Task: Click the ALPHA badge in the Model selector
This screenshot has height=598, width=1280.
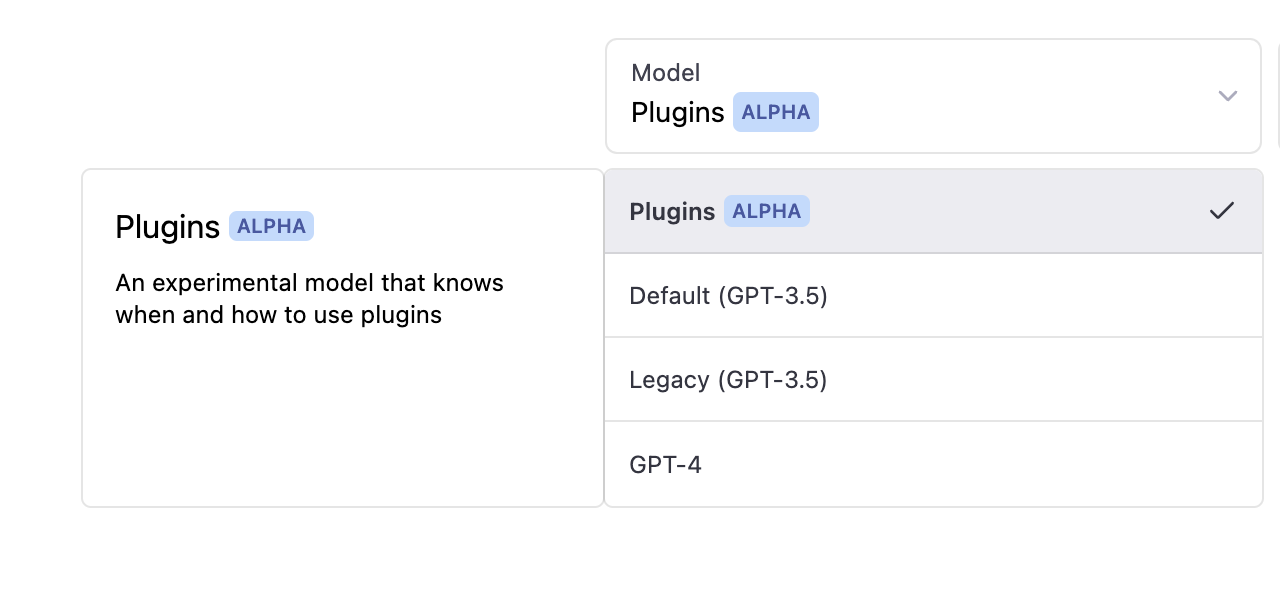Action: [776, 112]
